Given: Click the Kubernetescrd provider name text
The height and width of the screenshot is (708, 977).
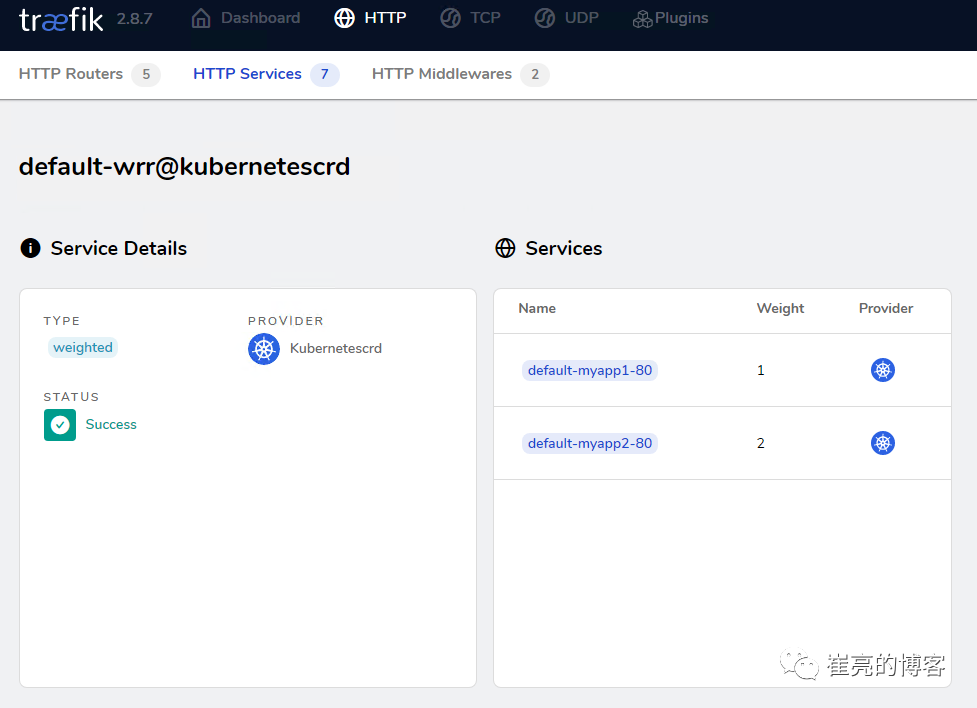Looking at the screenshot, I should click(x=336, y=348).
